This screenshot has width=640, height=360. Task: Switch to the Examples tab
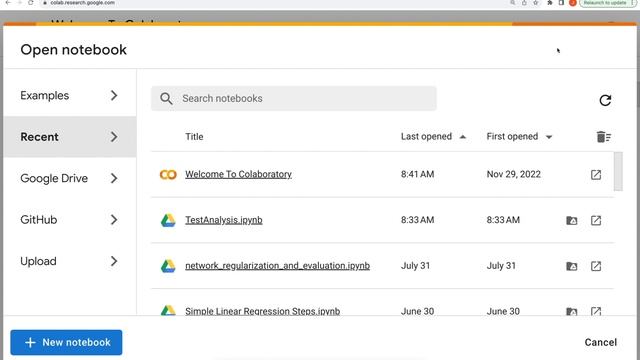point(70,96)
